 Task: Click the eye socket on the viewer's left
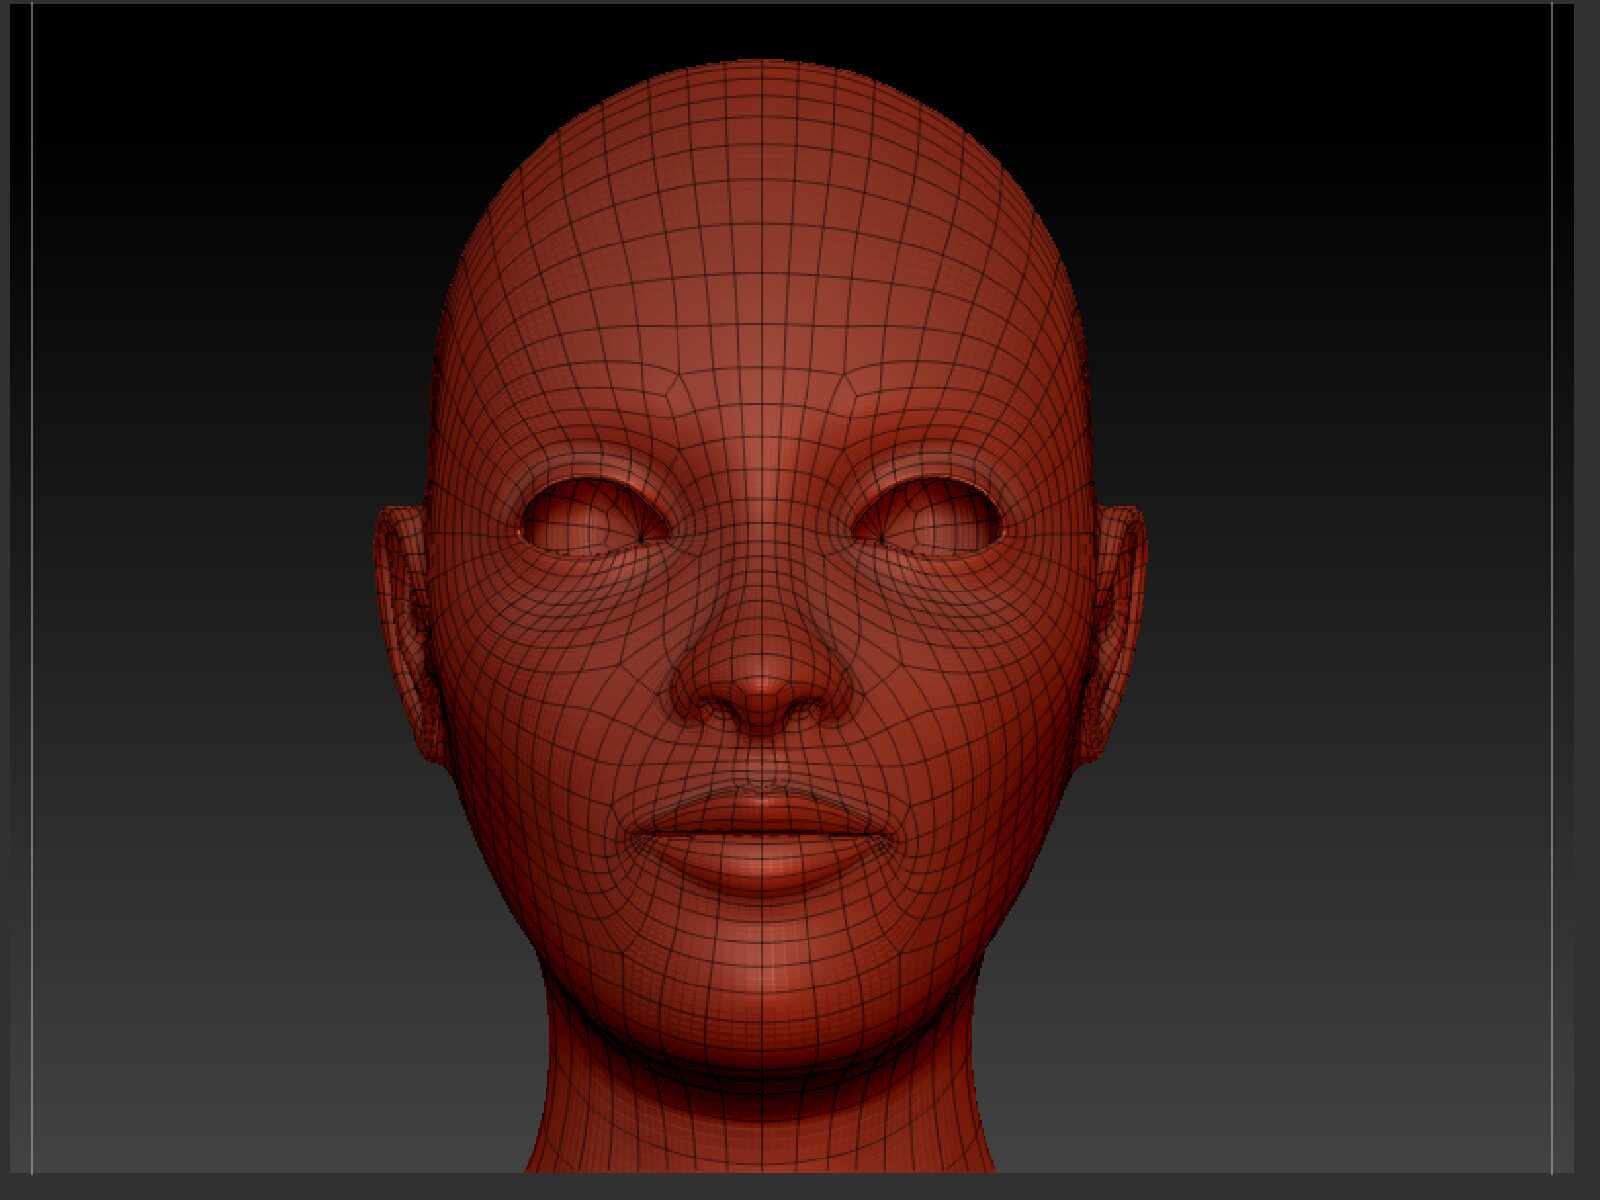[x=592, y=520]
